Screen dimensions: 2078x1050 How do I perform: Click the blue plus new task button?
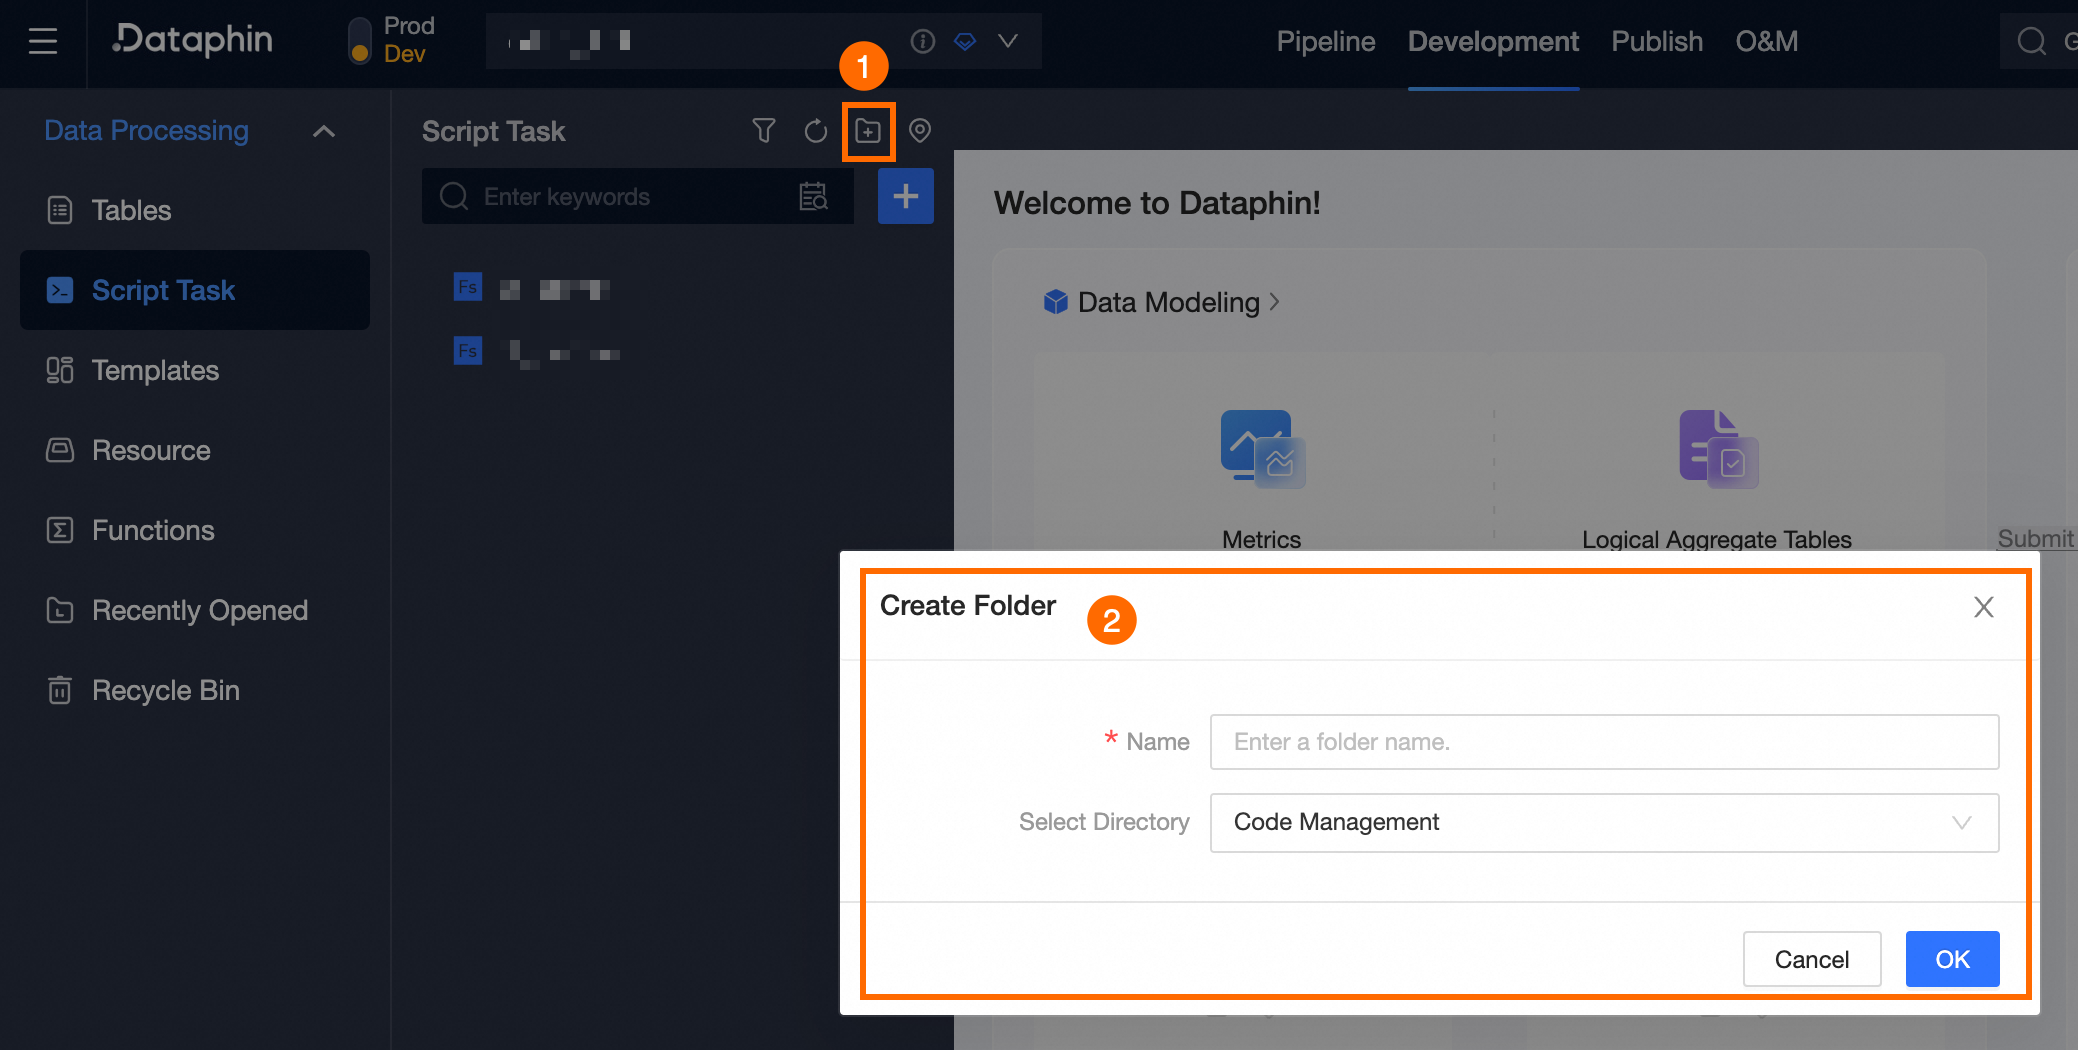click(x=906, y=196)
